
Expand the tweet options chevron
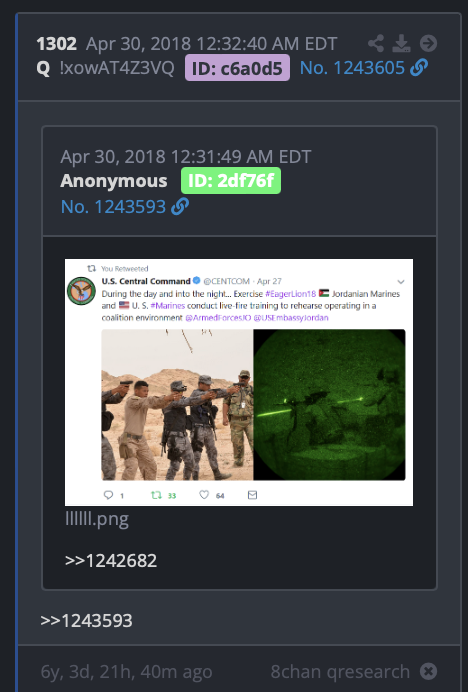point(400,282)
